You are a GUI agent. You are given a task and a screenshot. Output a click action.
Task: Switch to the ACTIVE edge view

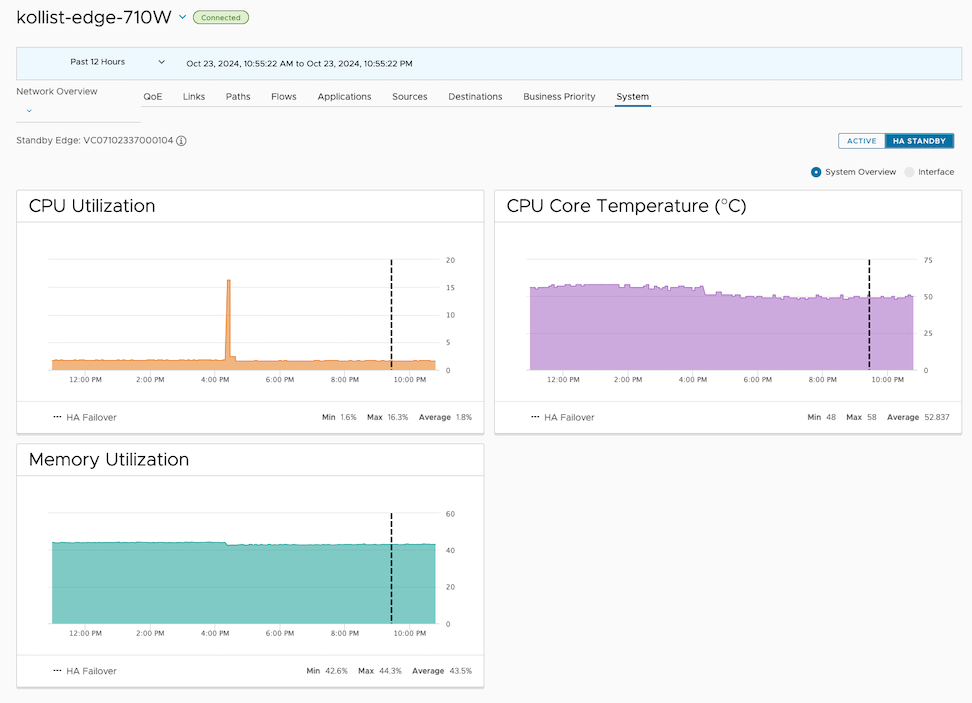[x=861, y=141]
